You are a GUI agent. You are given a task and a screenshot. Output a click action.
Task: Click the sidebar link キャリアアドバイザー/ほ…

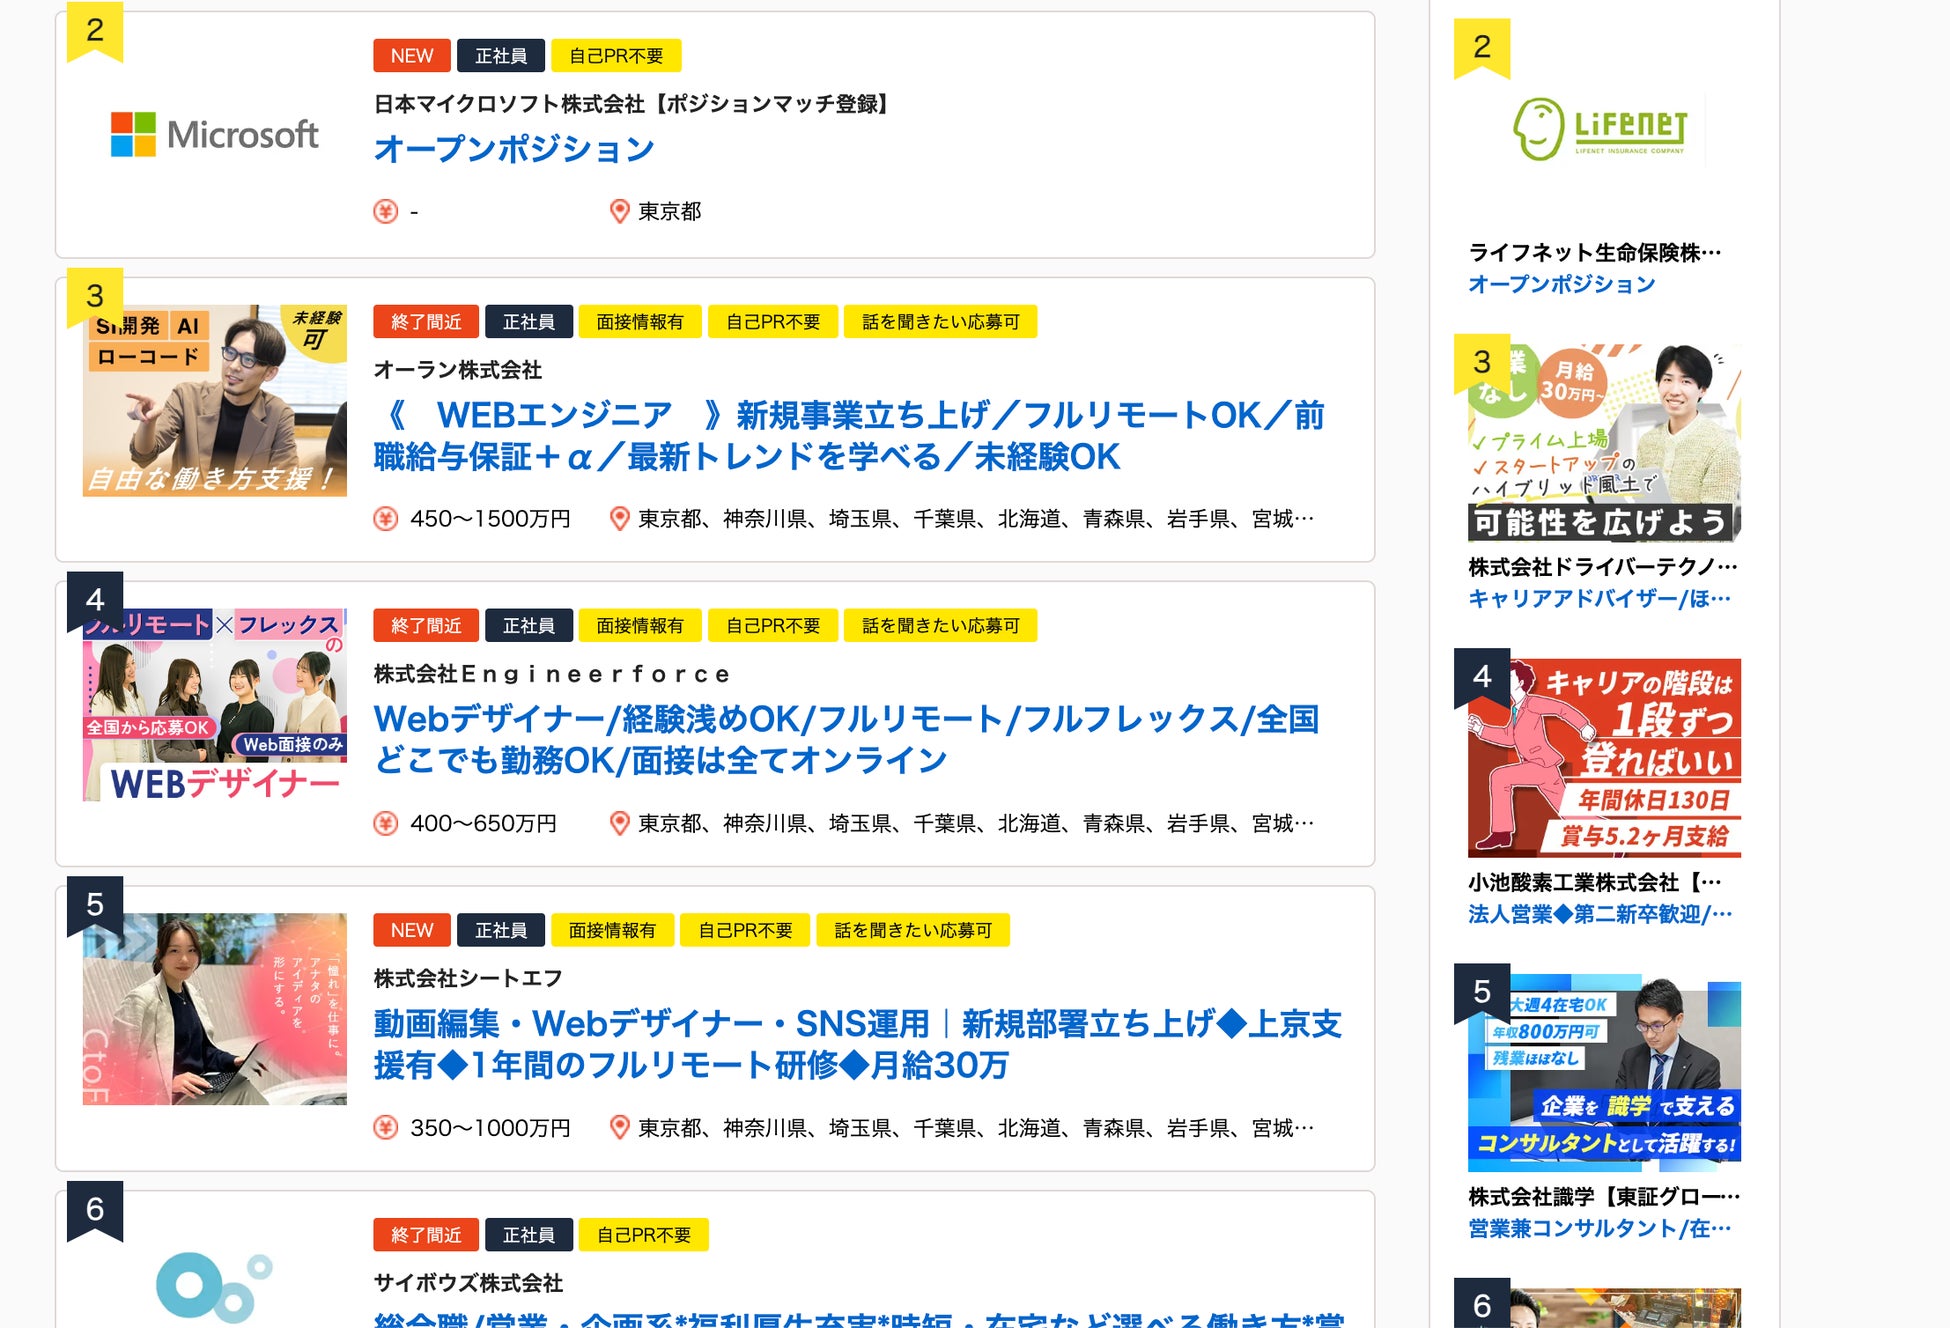(x=1598, y=598)
